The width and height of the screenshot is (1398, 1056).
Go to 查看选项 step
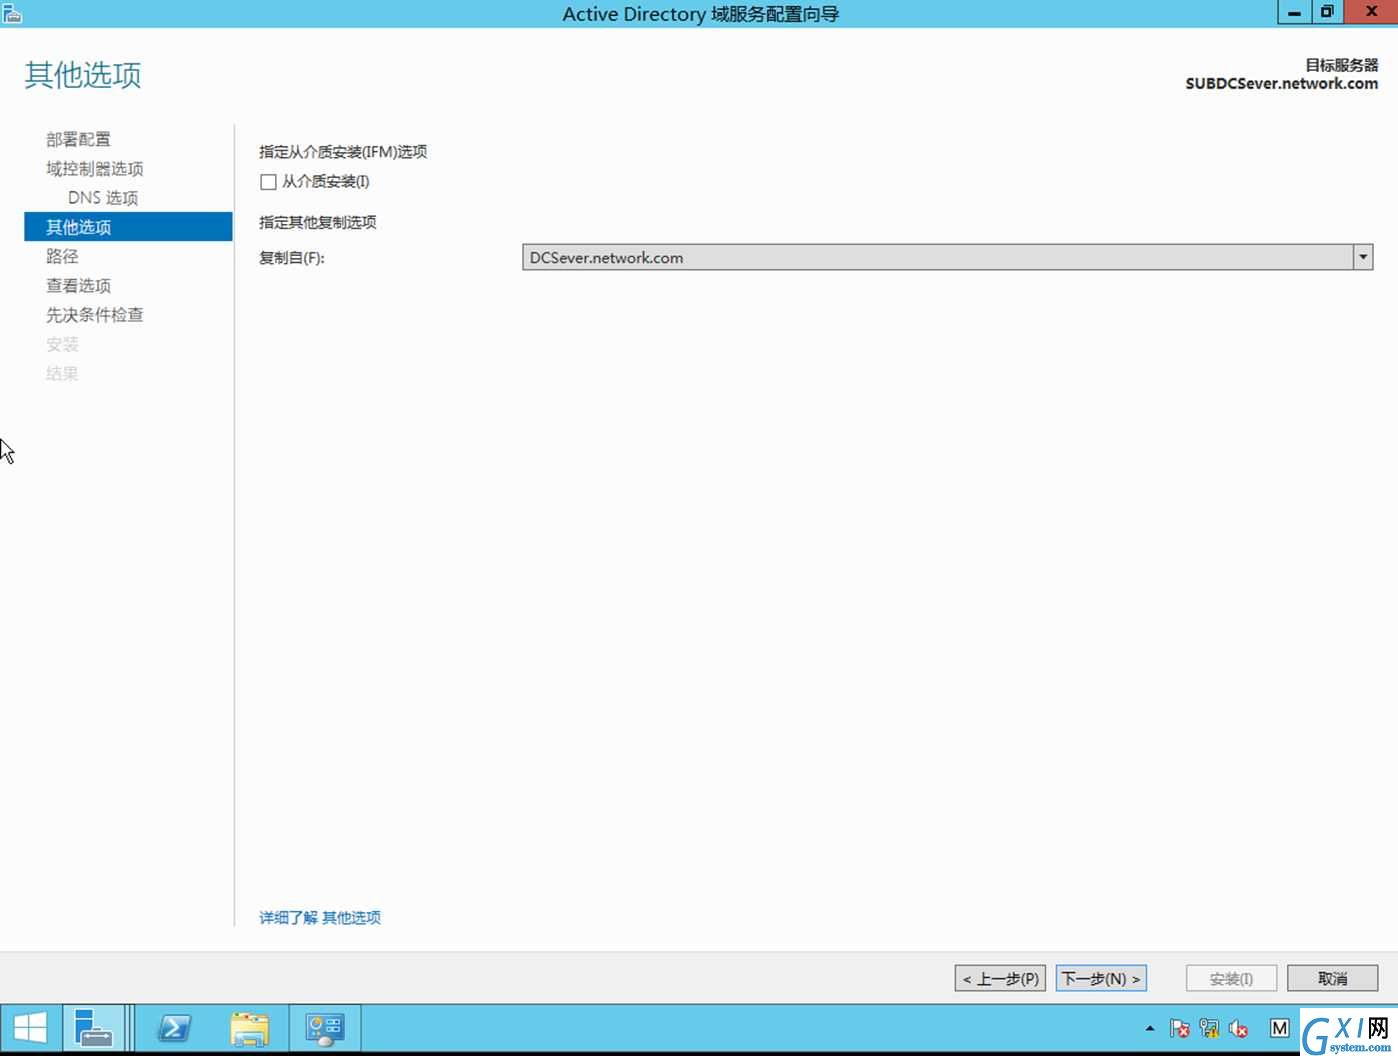tap(78, 285)
